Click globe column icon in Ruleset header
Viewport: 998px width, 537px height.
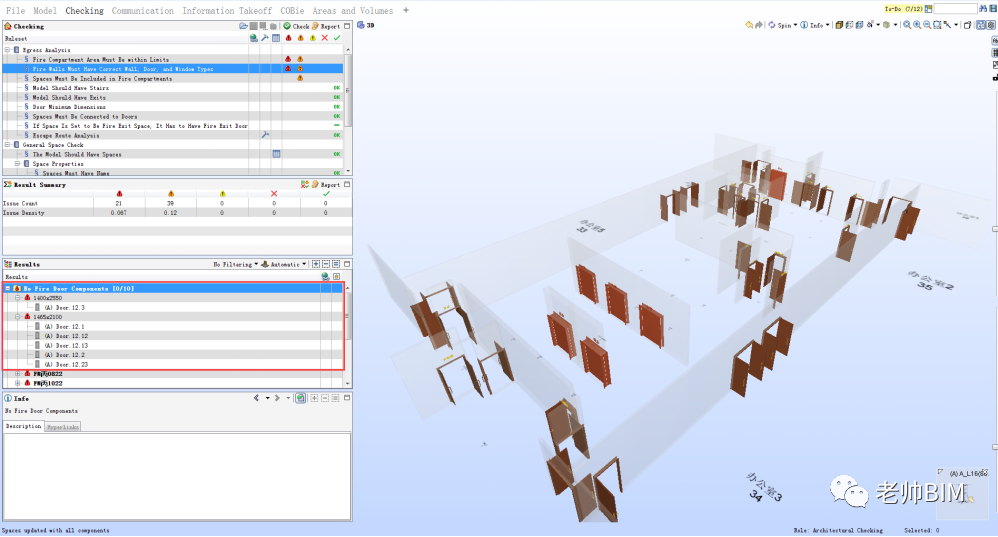tap(254, 38)
